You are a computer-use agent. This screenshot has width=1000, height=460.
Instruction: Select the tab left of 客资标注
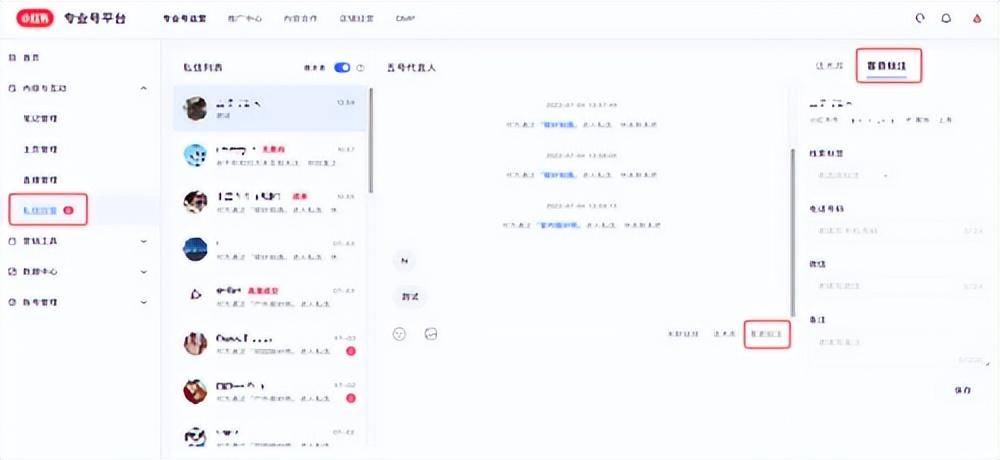tap(830, 66)
